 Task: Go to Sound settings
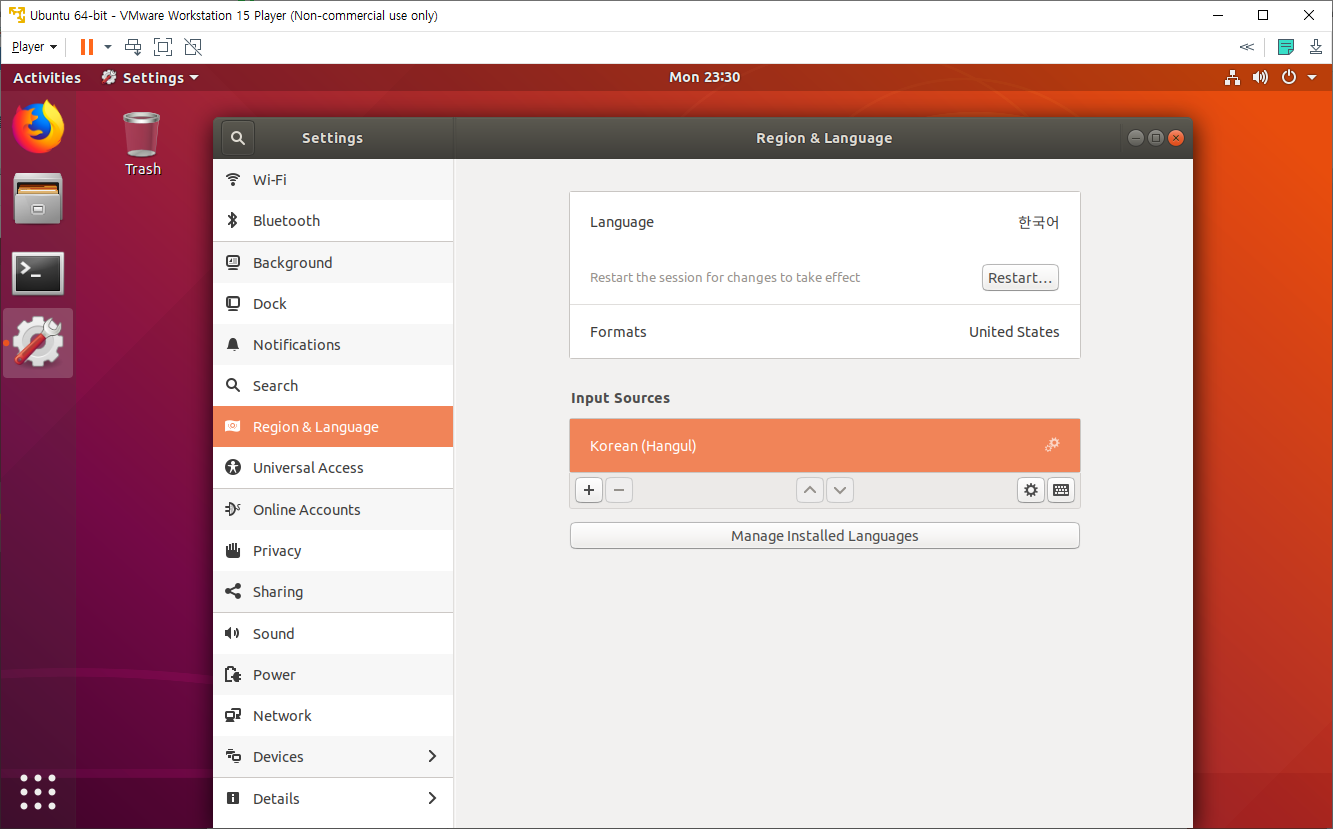(x=333, y=633)
